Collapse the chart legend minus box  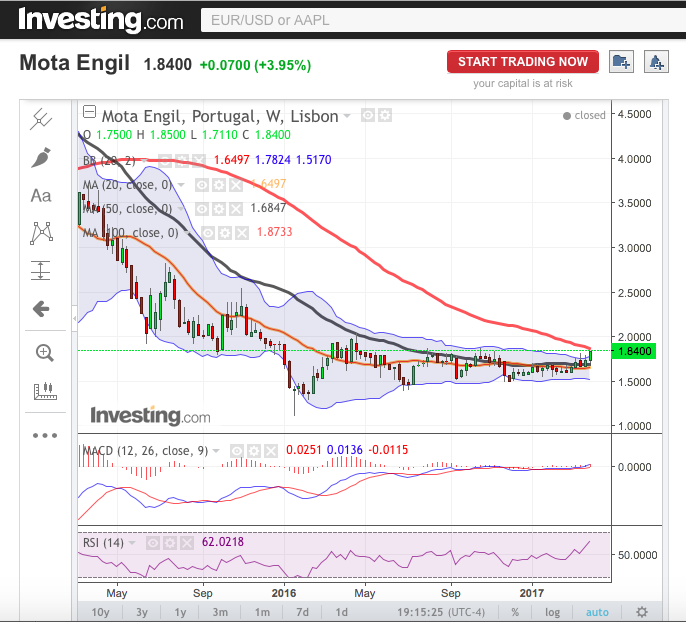click(x=89, y=112)
